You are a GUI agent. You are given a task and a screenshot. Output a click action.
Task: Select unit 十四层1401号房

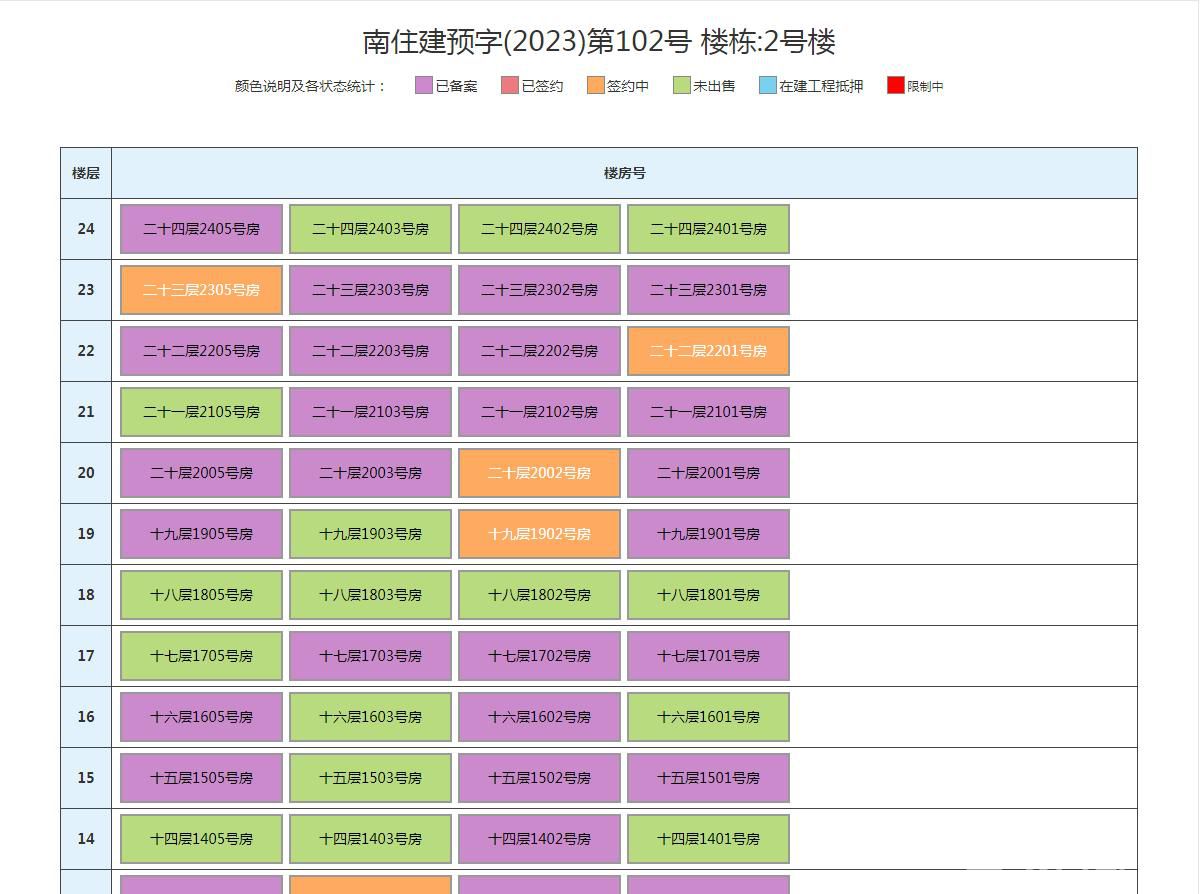pyautogui.click(x=708, y=839)
